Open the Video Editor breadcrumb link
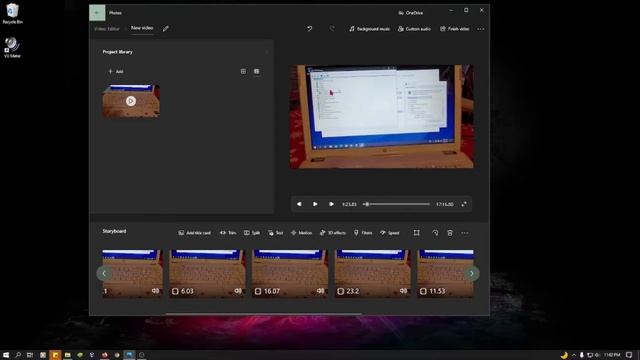 tap(107, 29)
